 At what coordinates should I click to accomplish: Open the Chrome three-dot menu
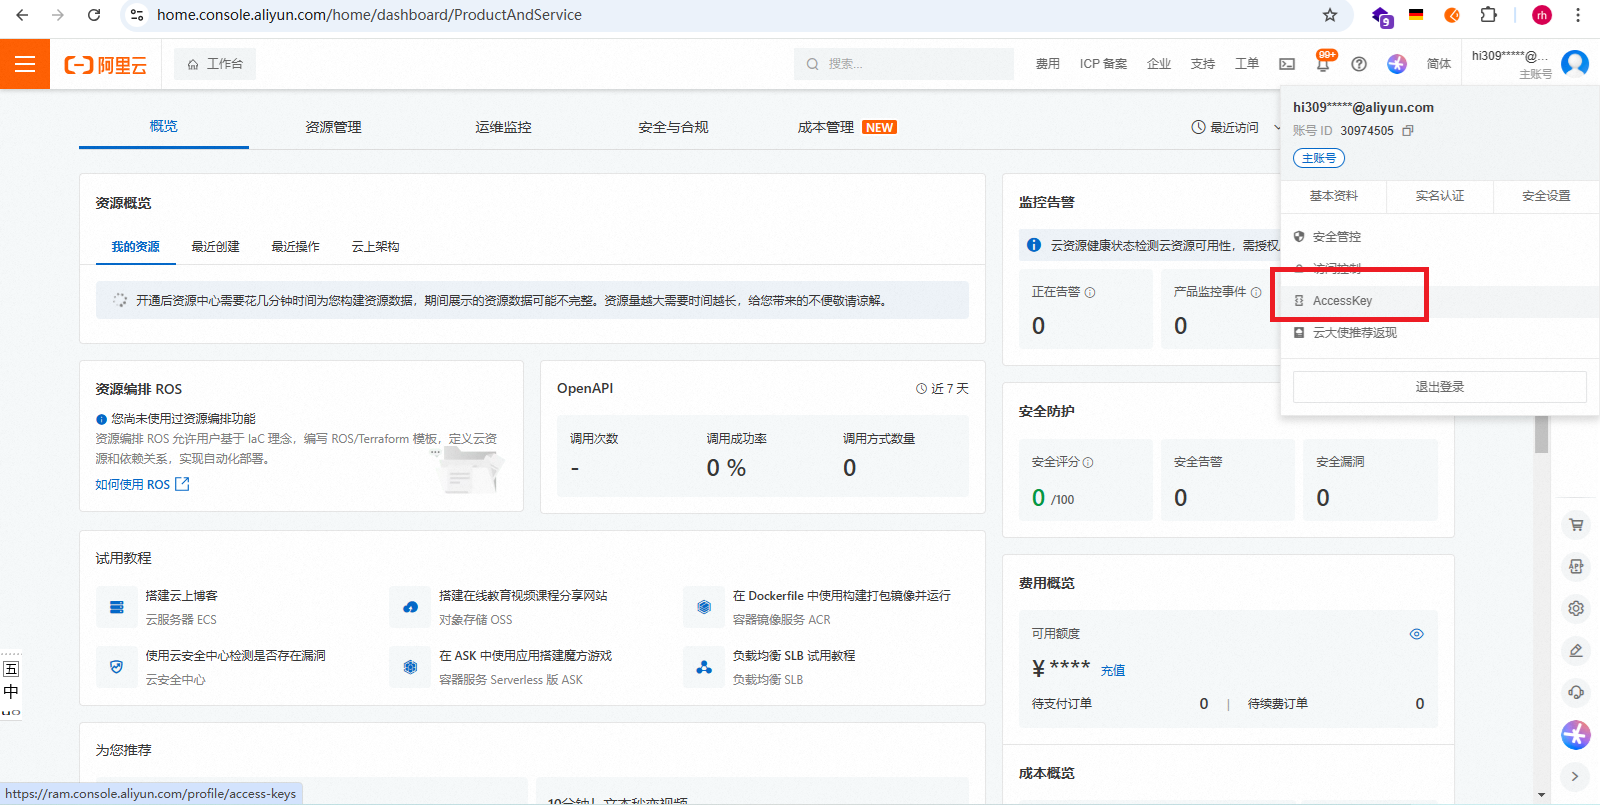pyautogui.click(x=1578, y=15)
